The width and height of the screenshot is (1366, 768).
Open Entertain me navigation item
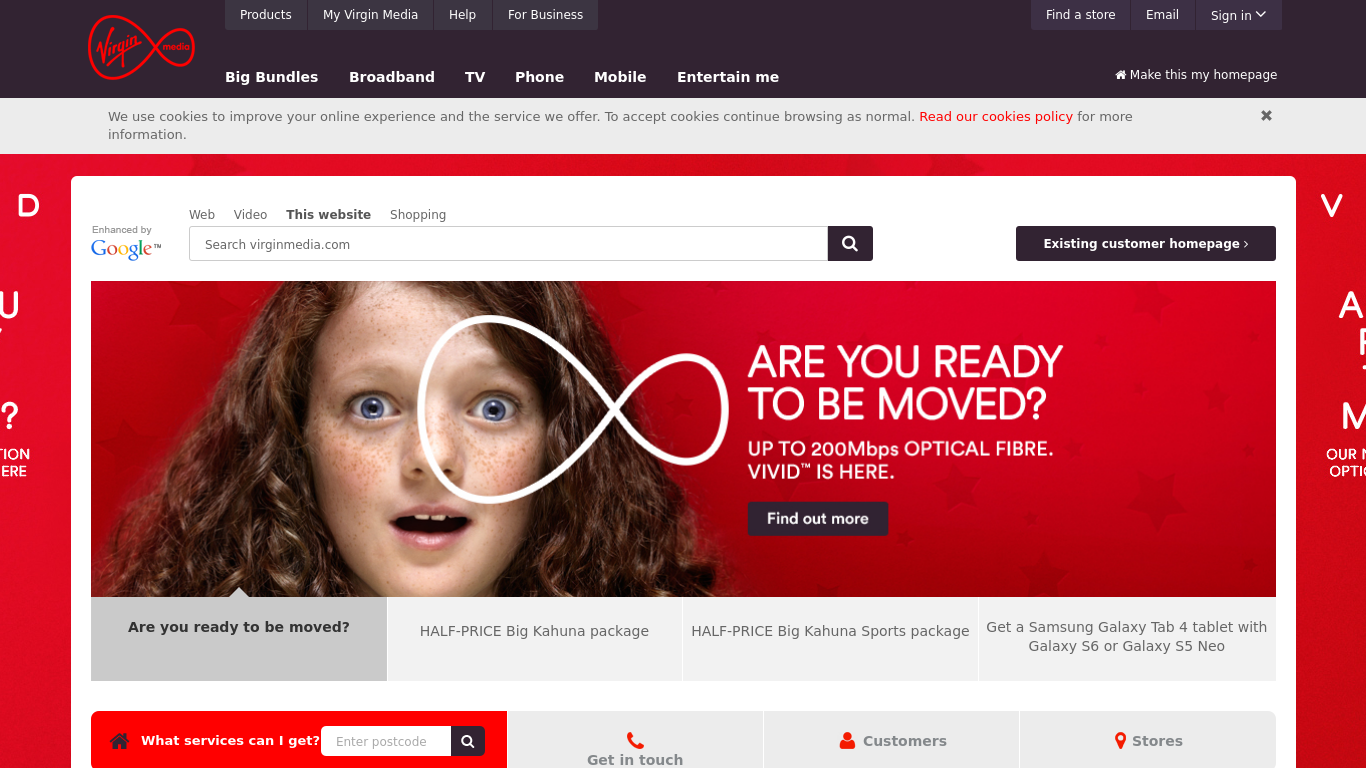tap(728, 77)
